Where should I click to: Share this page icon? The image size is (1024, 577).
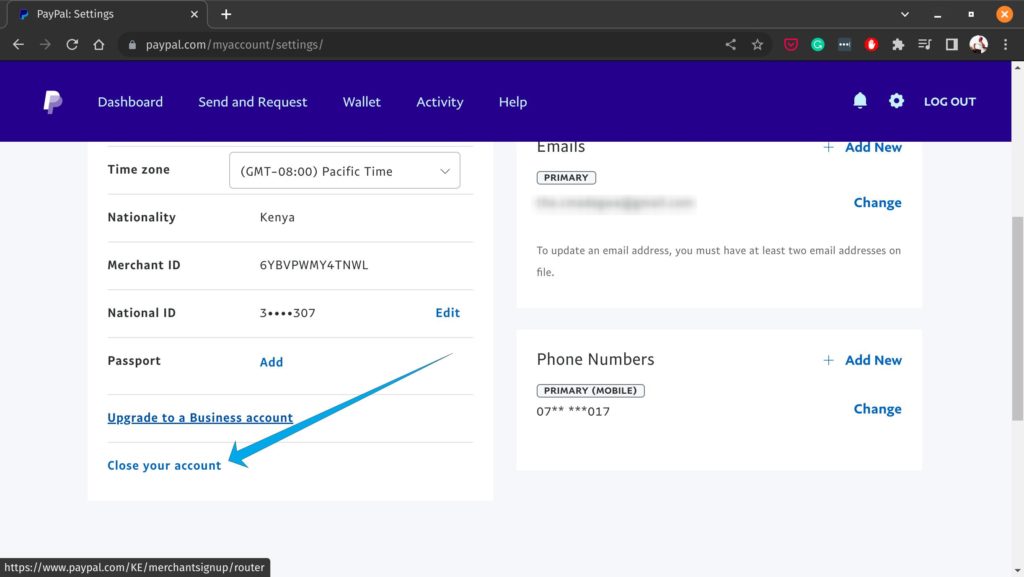click(x=730, y=44)
